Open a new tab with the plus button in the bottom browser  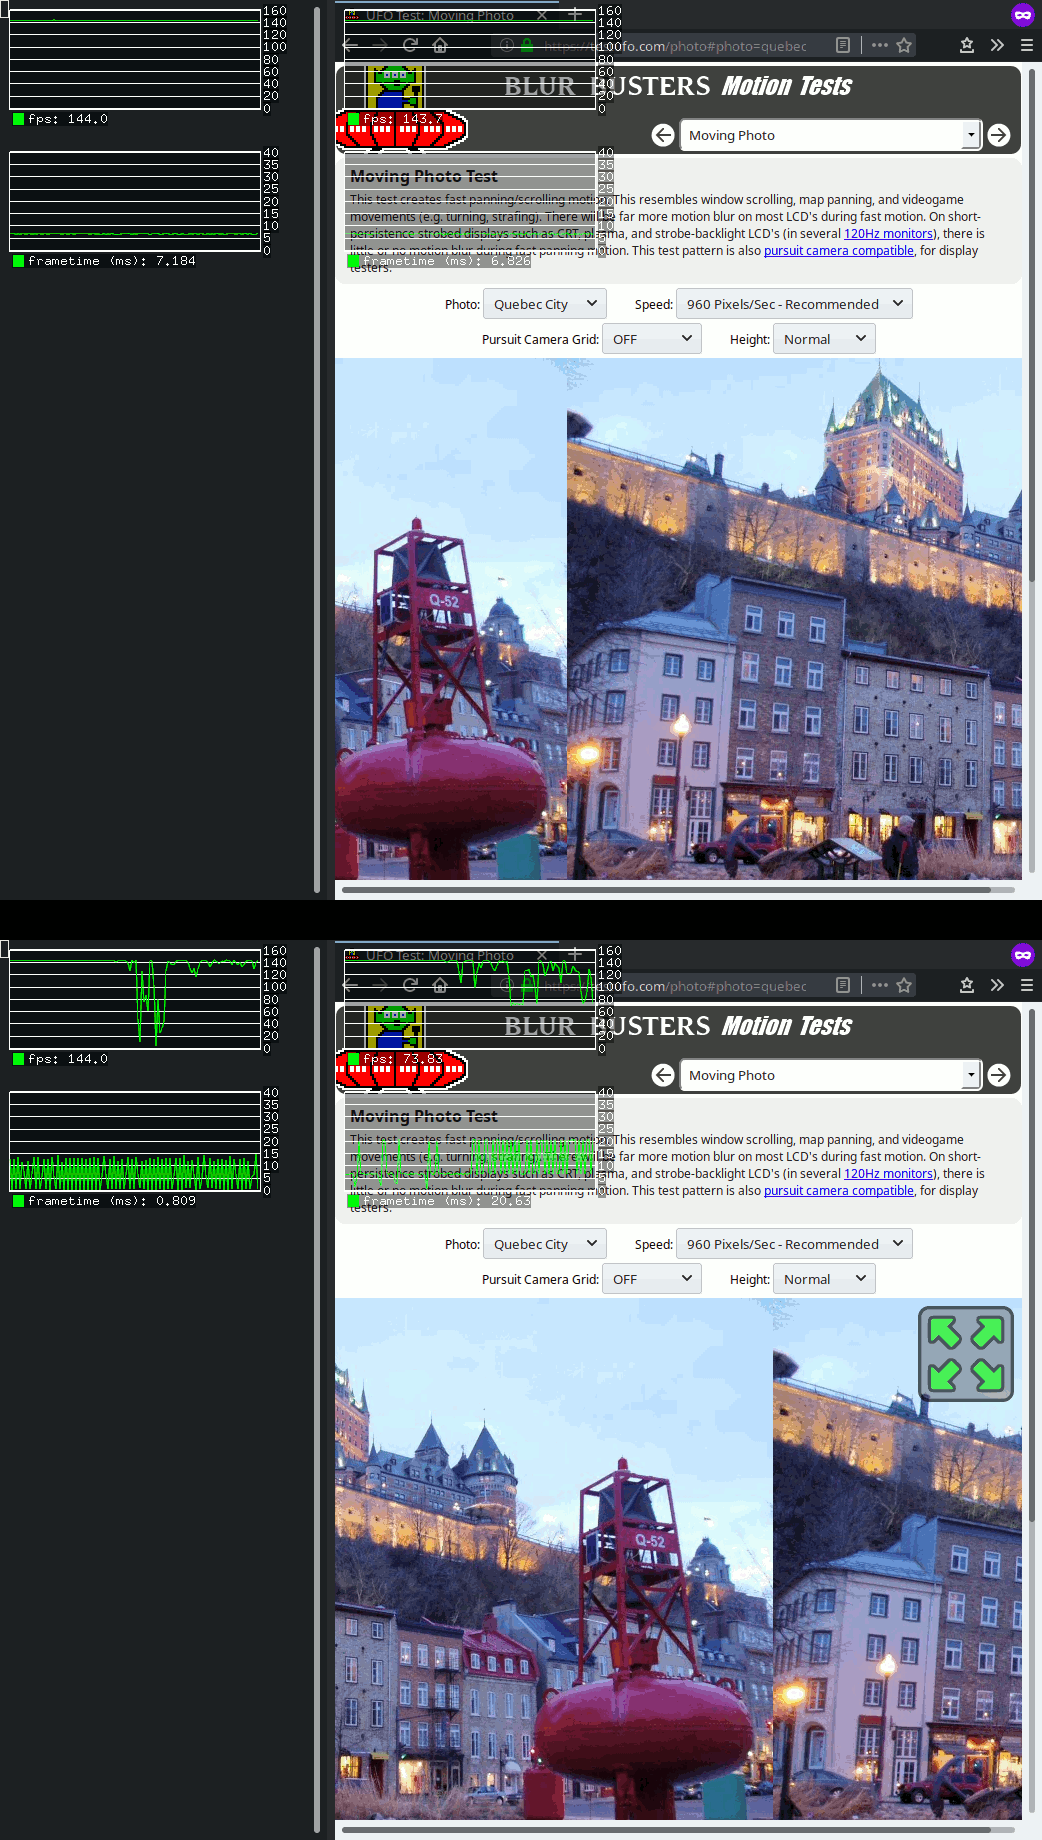575,955
